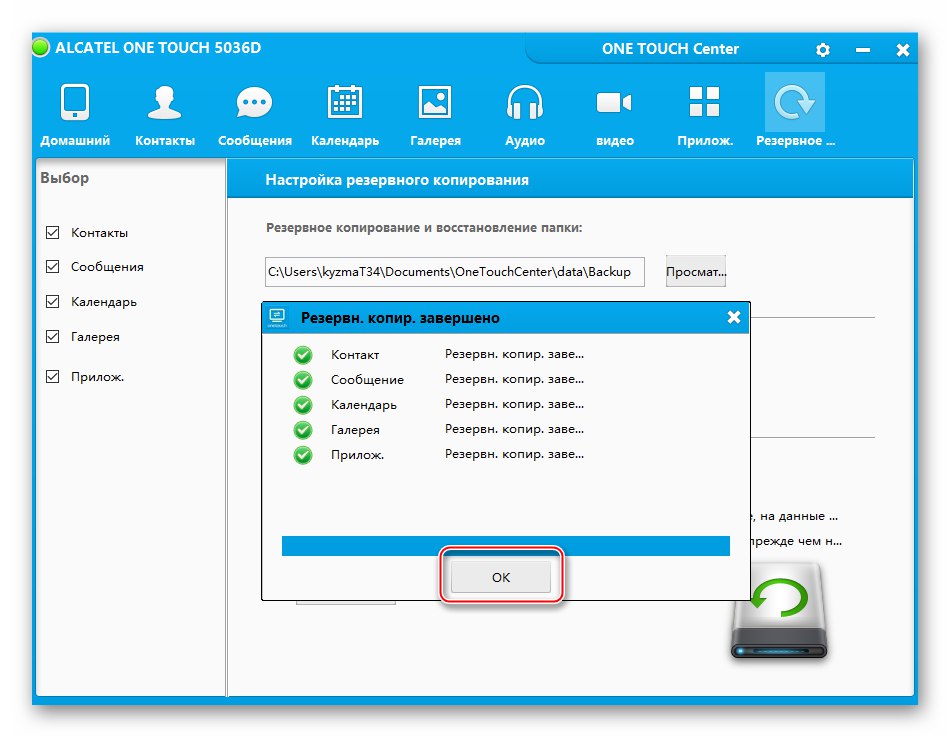Click the ALCATEL ONE TOUCH 5036D title
The width and height of the screenshot is (950, 737).
pyautogui.click(x=158, y=48)
